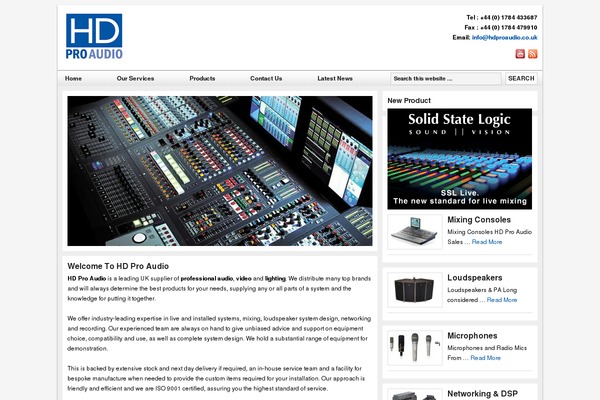Image resolution: width=600 pixels, height=400 pixels.
Task: Open the YouTube social icon
Action: pyautogui.click(x=520, y=54)
